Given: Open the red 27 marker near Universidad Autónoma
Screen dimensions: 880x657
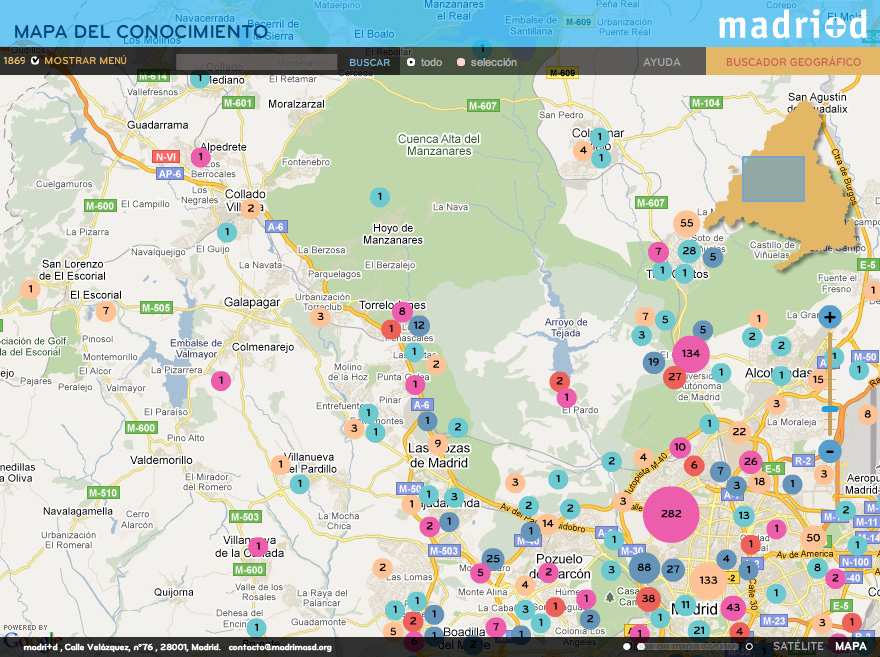Looking at the screenshot, I should [x=675, y=377].
